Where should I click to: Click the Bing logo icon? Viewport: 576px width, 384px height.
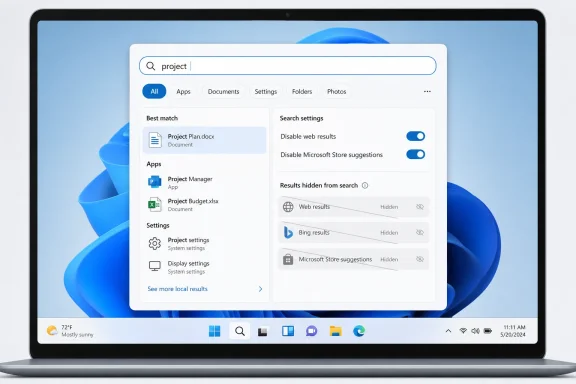coord(288,232)
